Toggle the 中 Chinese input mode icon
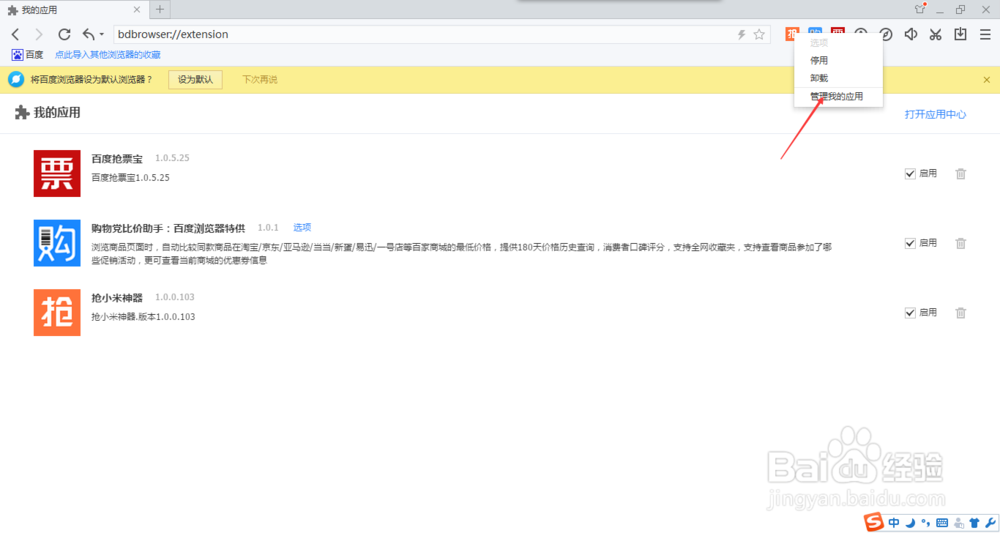1000x533 pixels. (x=894, y=523)
